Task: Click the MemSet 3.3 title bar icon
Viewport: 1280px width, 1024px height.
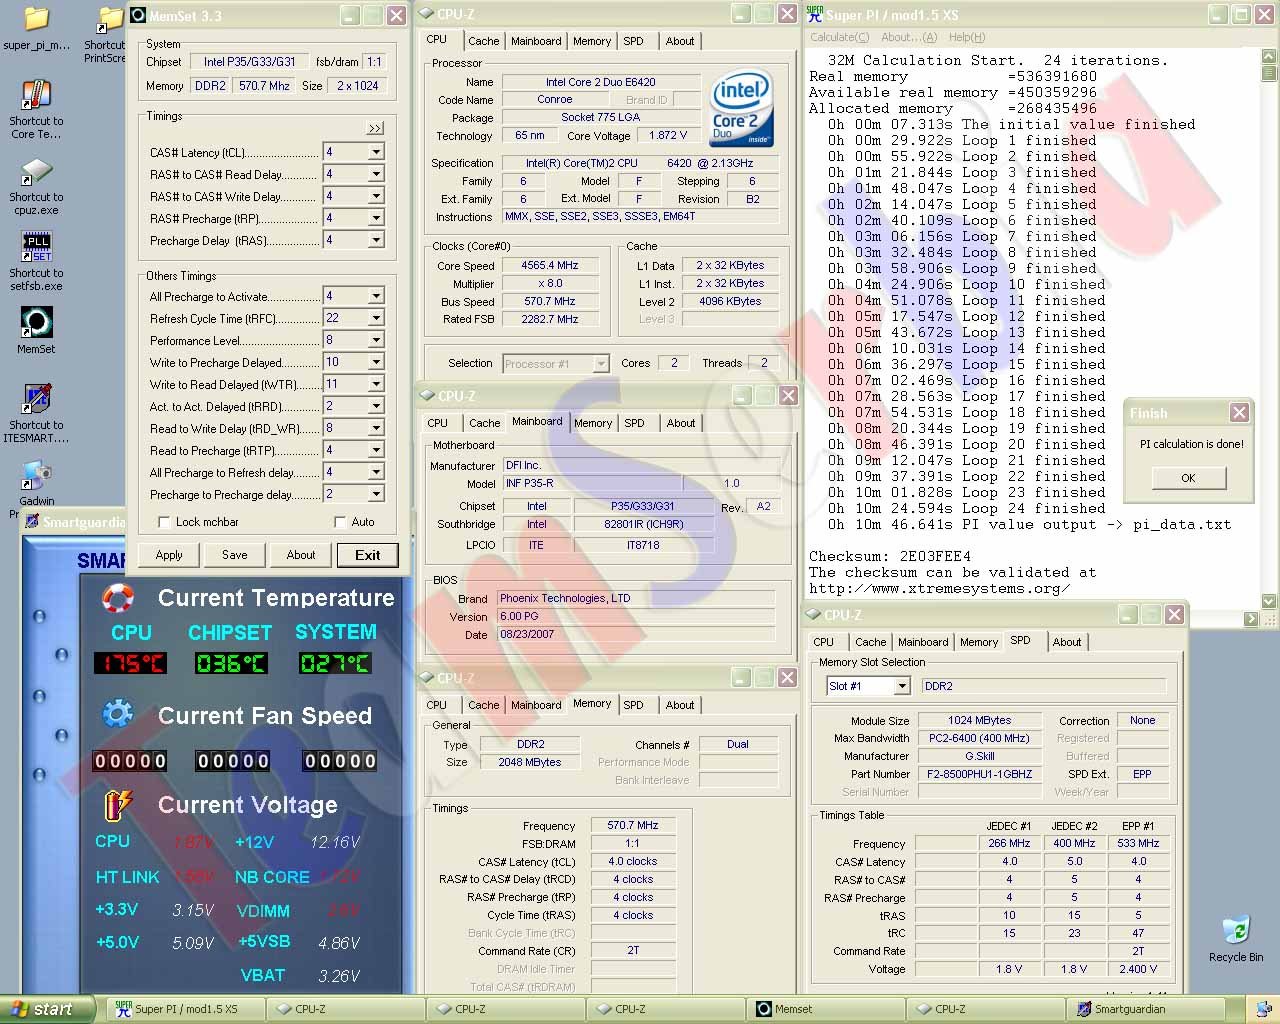Action: tap(137, 15)
